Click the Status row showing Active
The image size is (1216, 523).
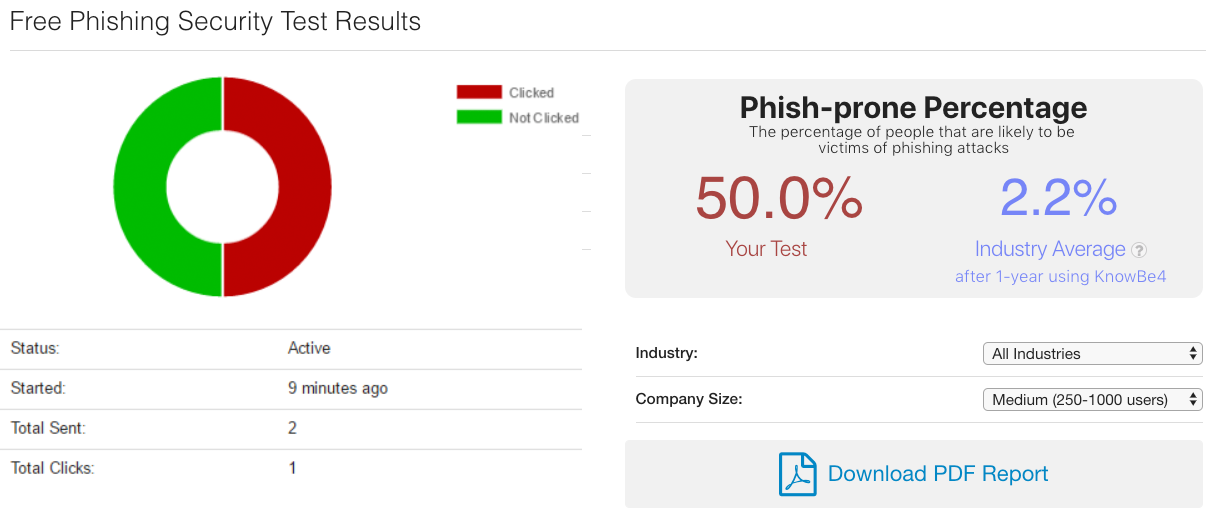[291, 349]
